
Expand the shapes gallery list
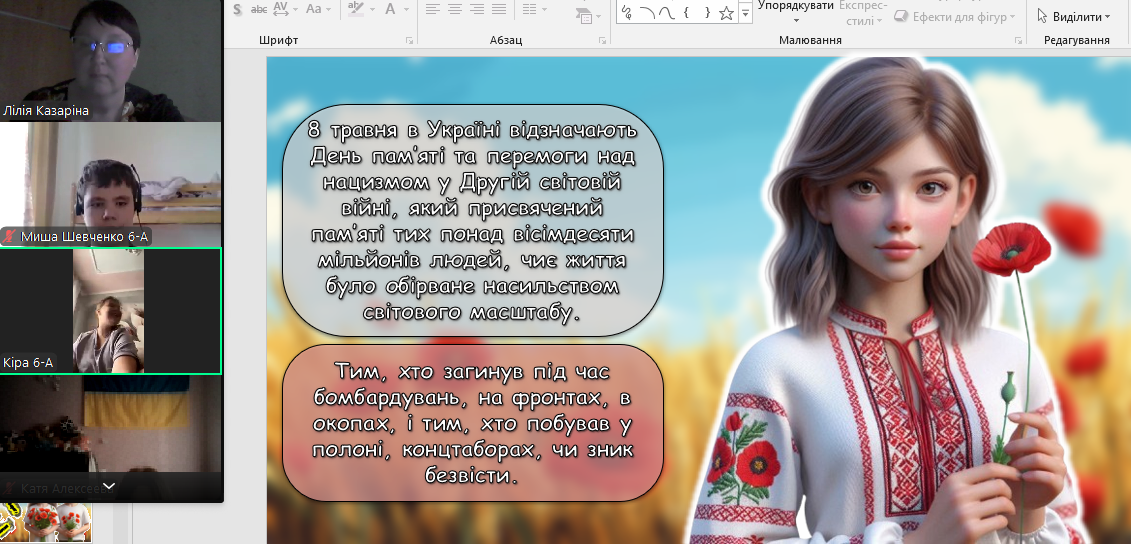(x=745, y=12)
